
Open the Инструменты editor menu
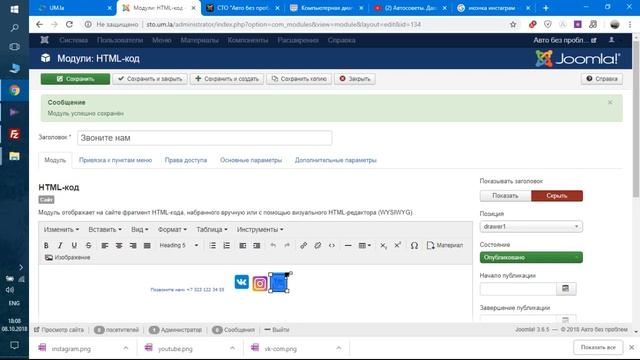(x=260, y=229)
